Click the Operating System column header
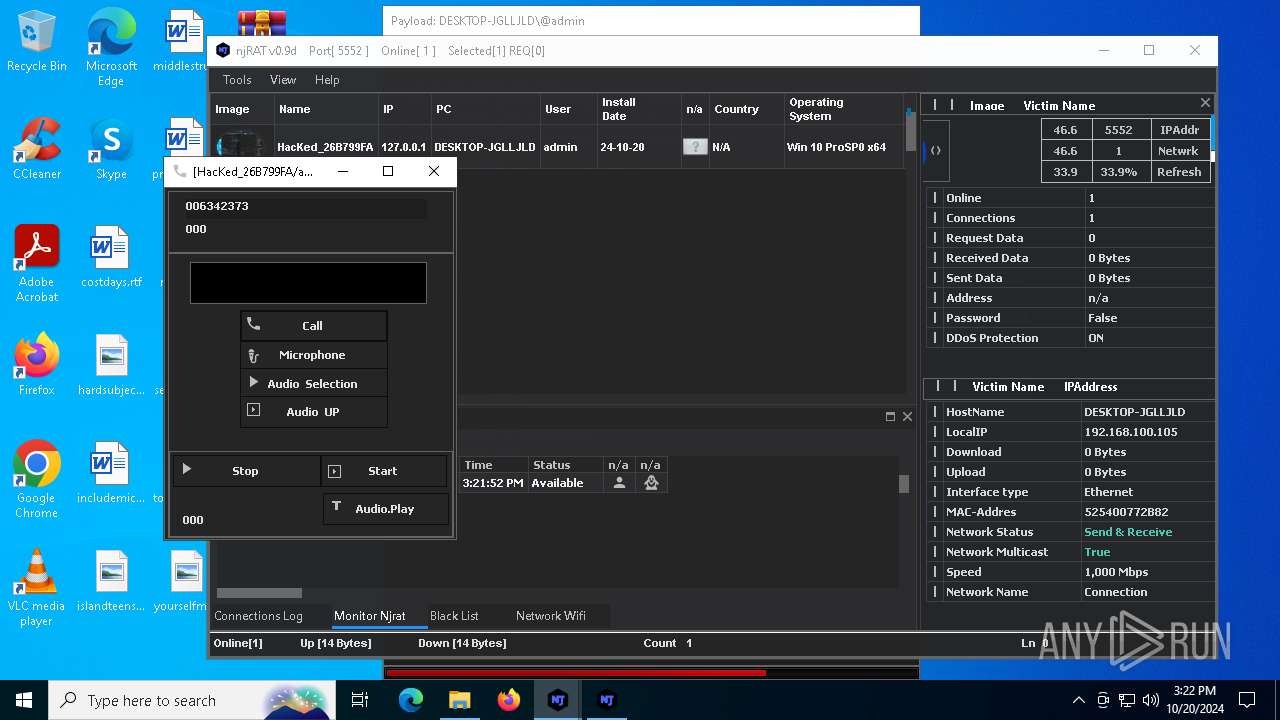 pyautogui.click(x=843, y=109)
